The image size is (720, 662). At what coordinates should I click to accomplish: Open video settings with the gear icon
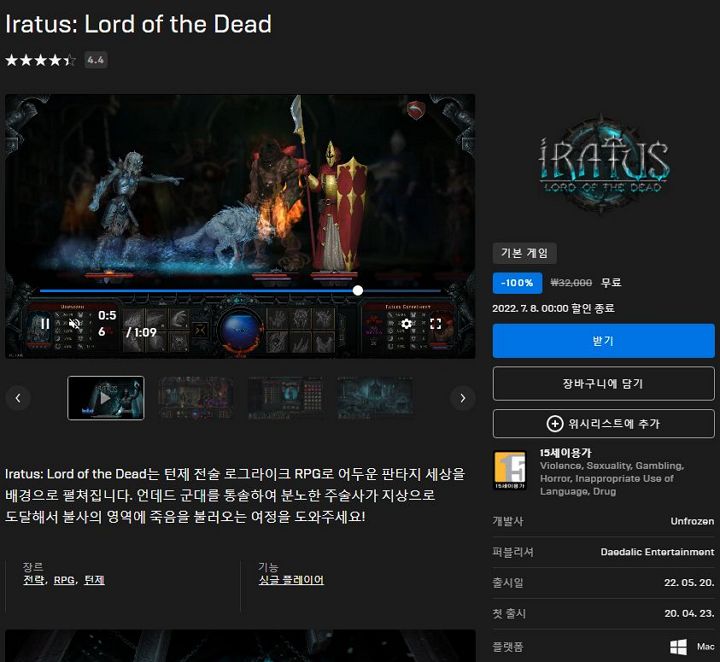click(x=406, y=324)
